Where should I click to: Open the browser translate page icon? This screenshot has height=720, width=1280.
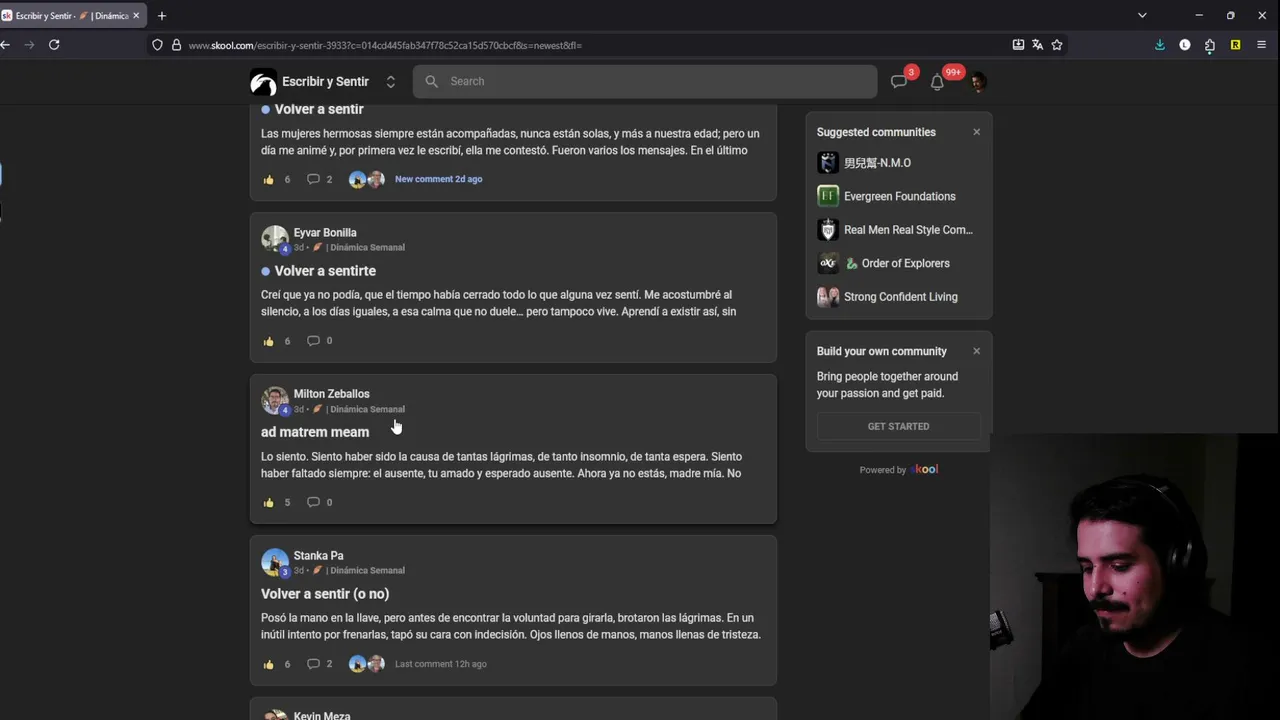(x=1037, y=45)
